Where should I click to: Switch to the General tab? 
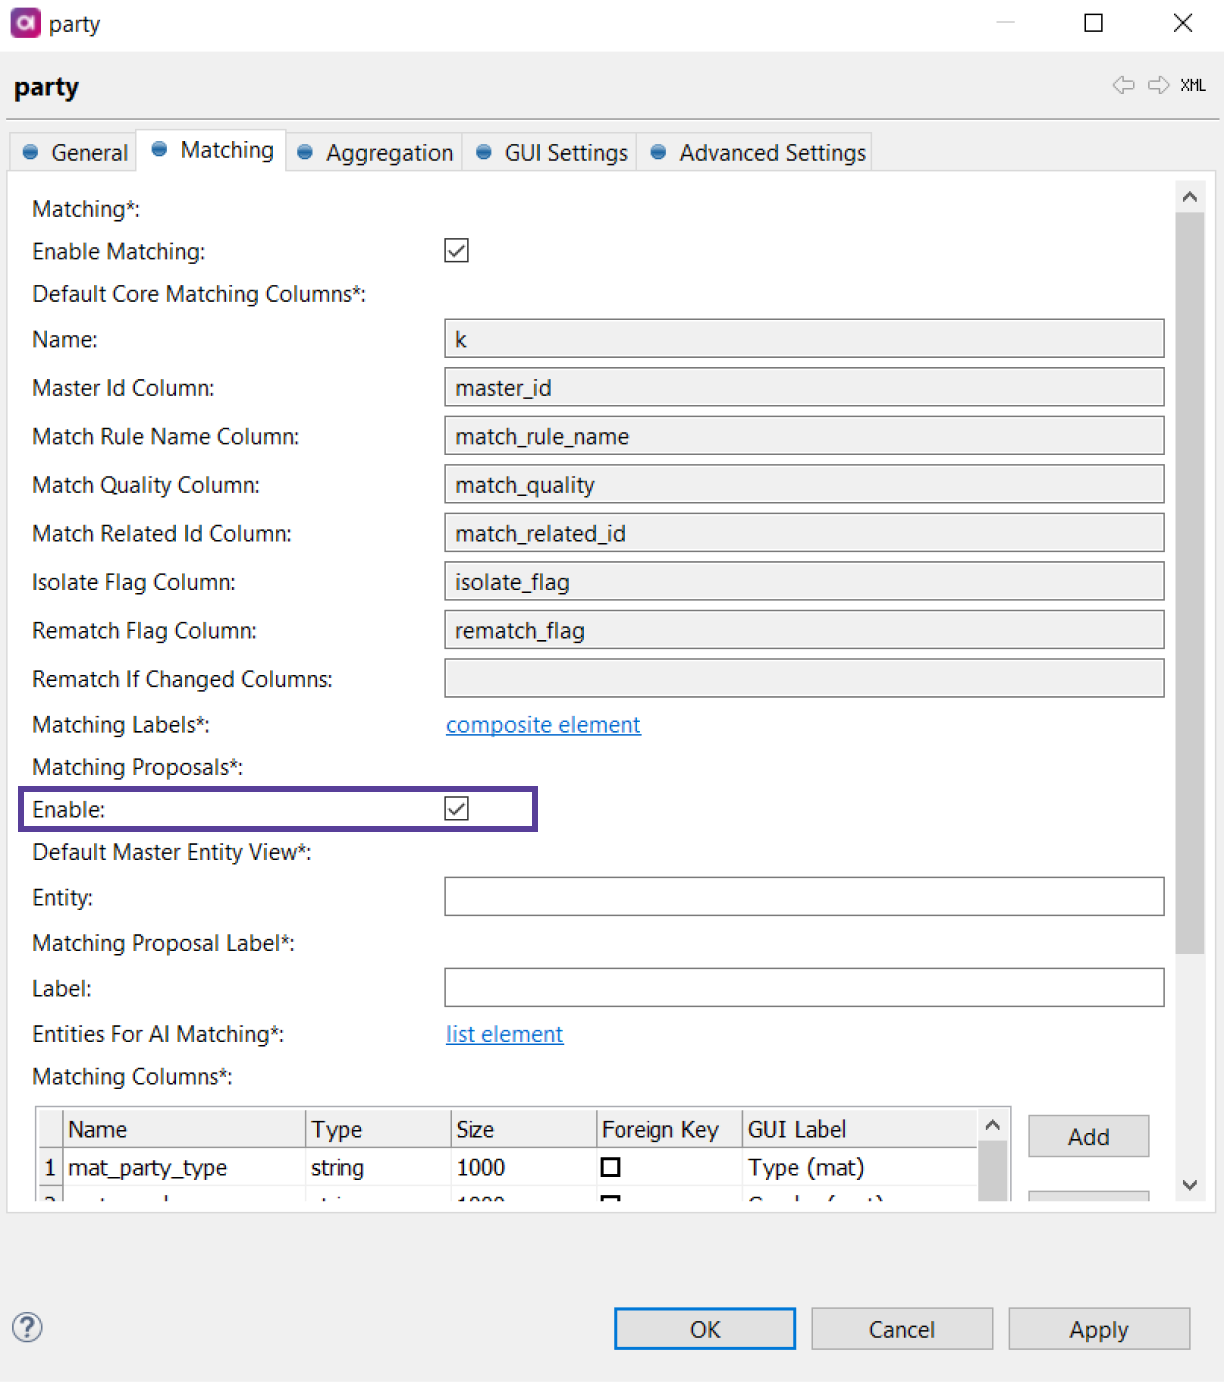coord(75,152)
